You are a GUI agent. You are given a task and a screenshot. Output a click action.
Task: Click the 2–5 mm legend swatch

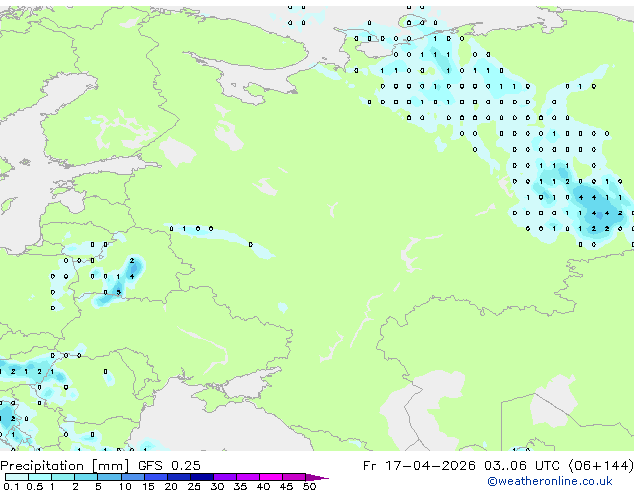(x=86, y=477)
